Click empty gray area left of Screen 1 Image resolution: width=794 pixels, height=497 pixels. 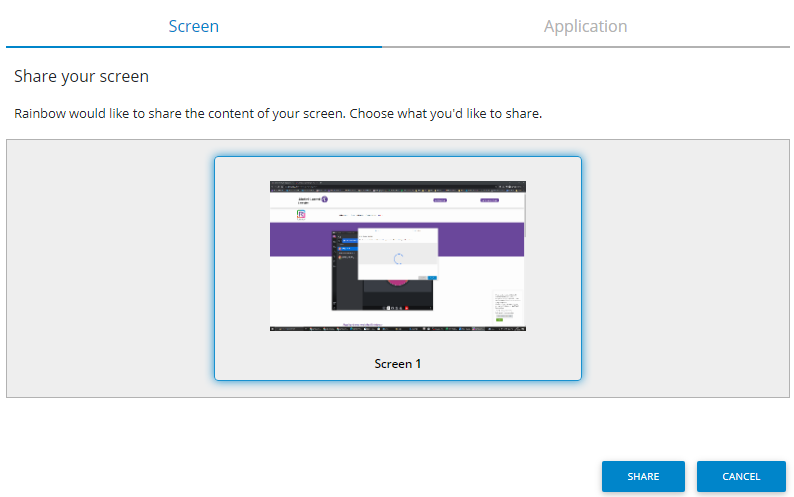pyautogui.click(x=110, y=268)
